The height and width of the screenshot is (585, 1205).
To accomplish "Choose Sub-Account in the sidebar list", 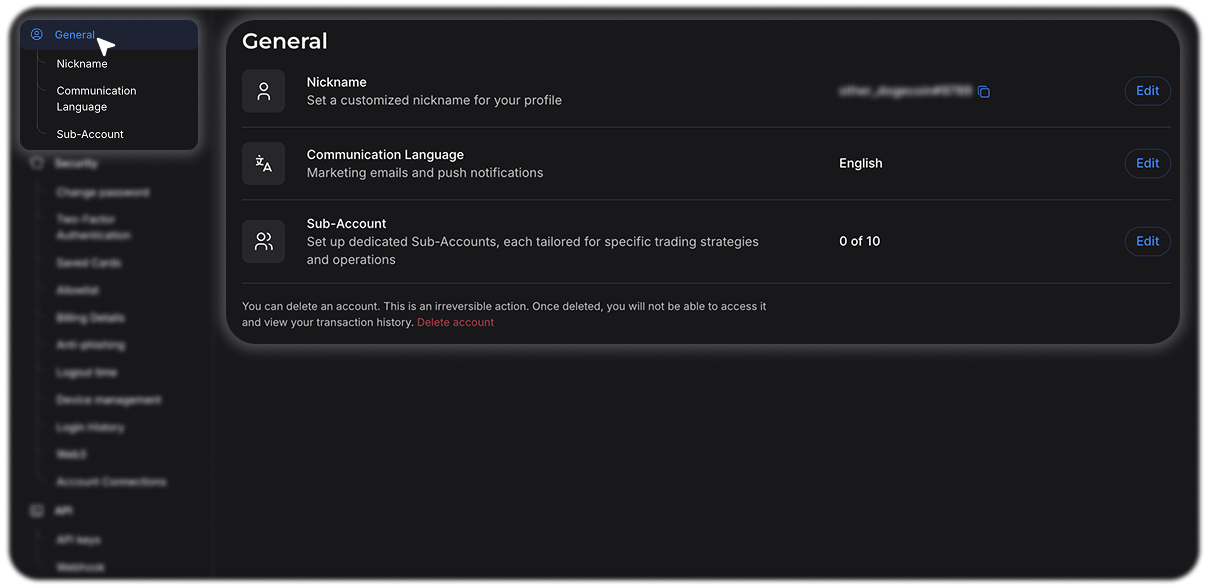I will pos(90,134).
